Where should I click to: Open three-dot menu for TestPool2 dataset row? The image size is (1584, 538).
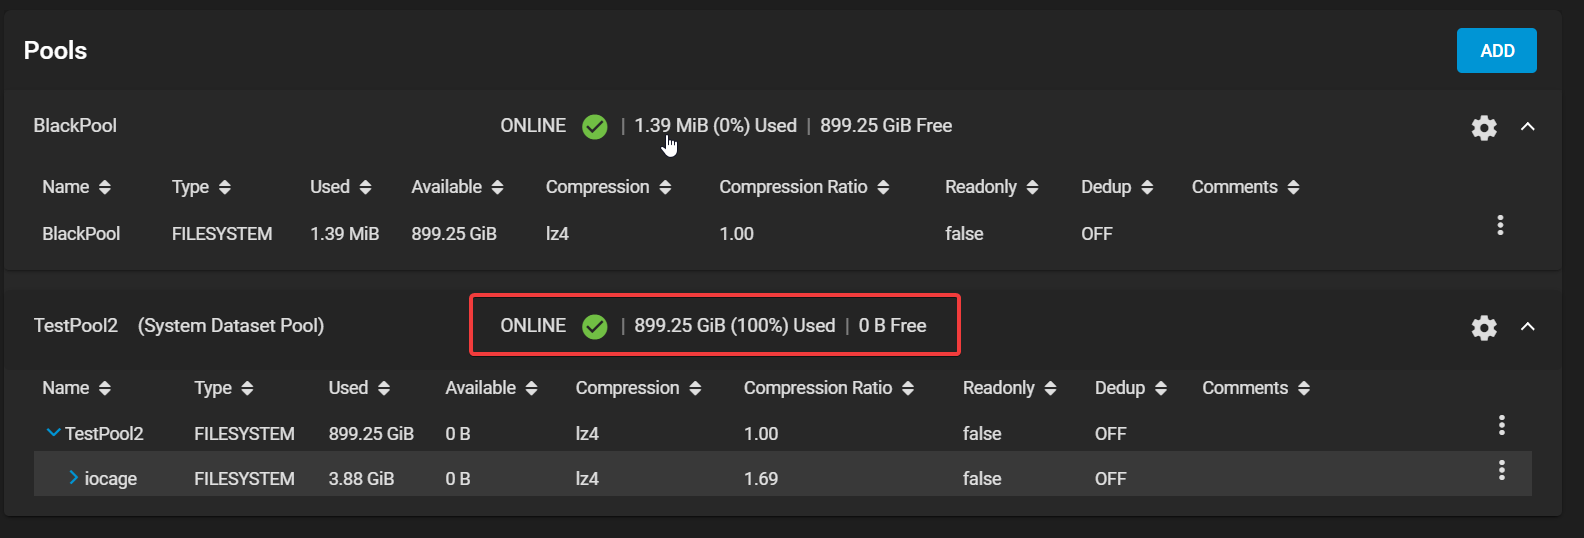pos(1501,425)
